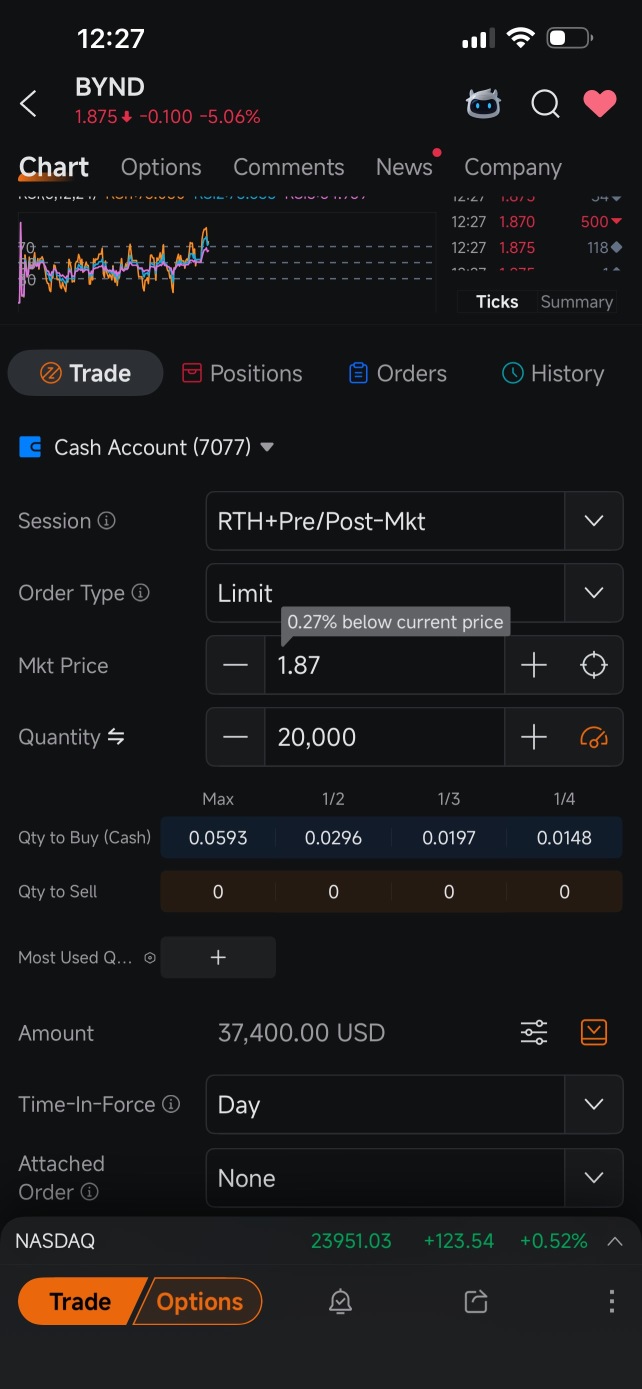Image resolution: width=642 pixels, height=1389 pixels.
Task: Tap the orange collapse box icon near Amount
Action: click(x=594, y=1033)
